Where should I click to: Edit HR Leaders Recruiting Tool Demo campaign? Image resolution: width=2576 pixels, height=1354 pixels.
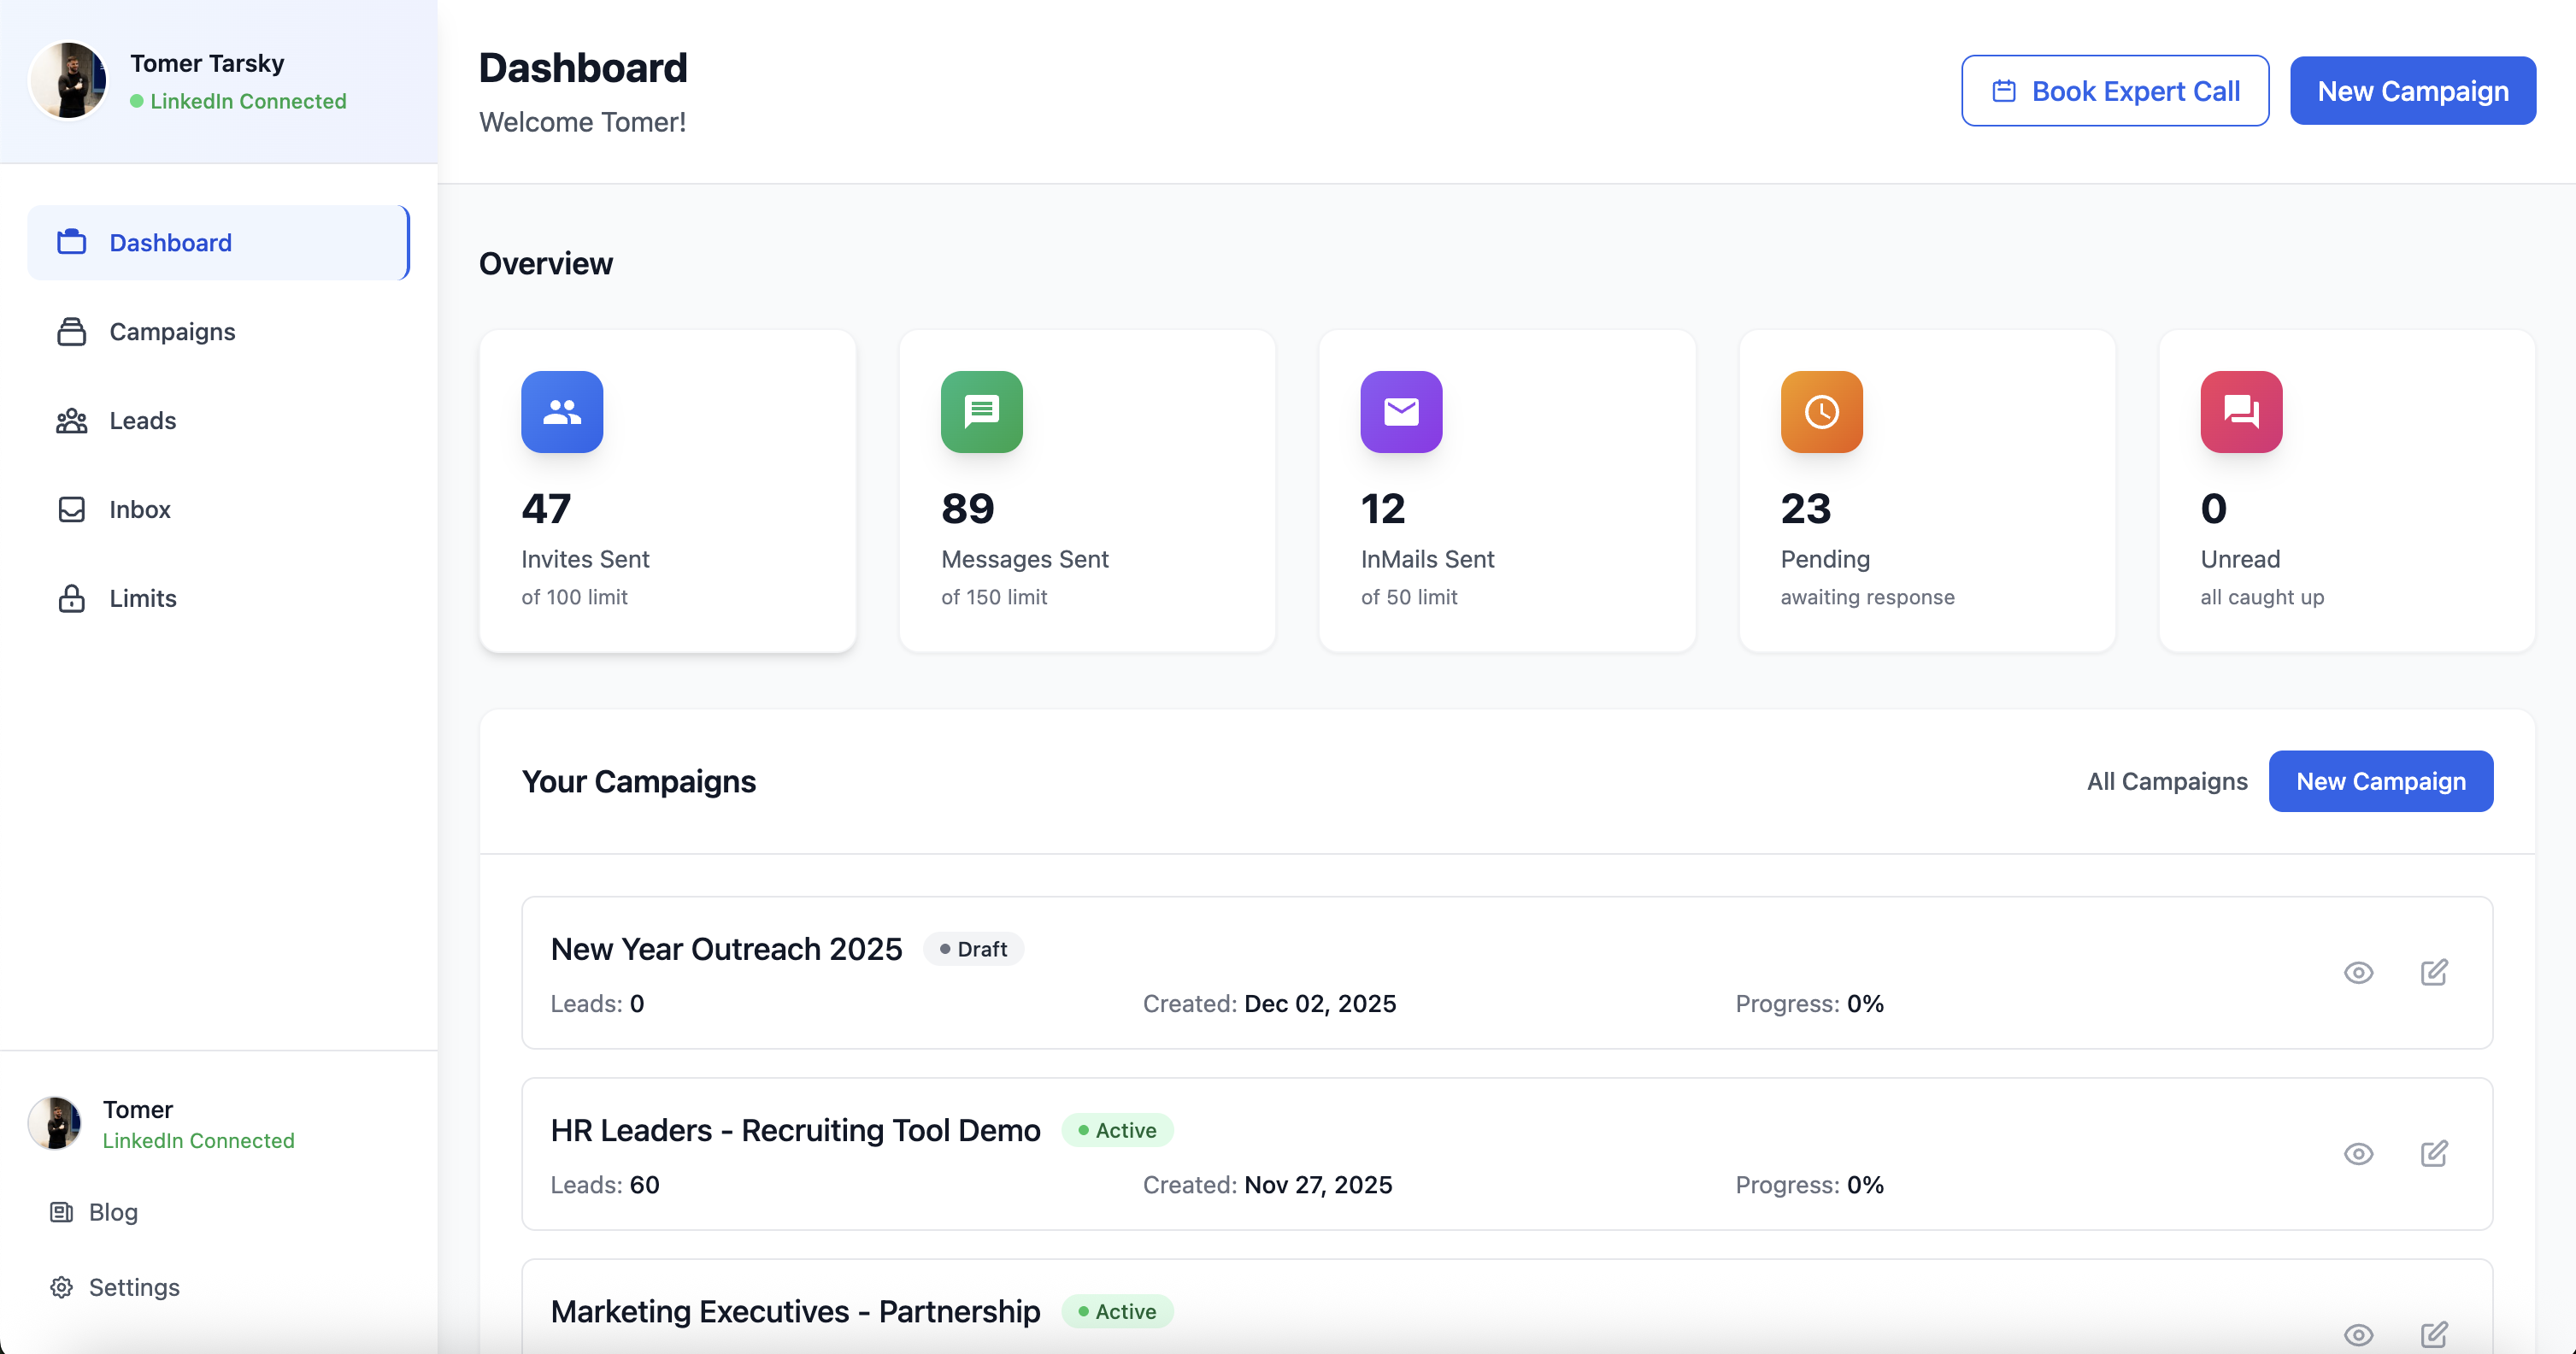point(2434,1153)
